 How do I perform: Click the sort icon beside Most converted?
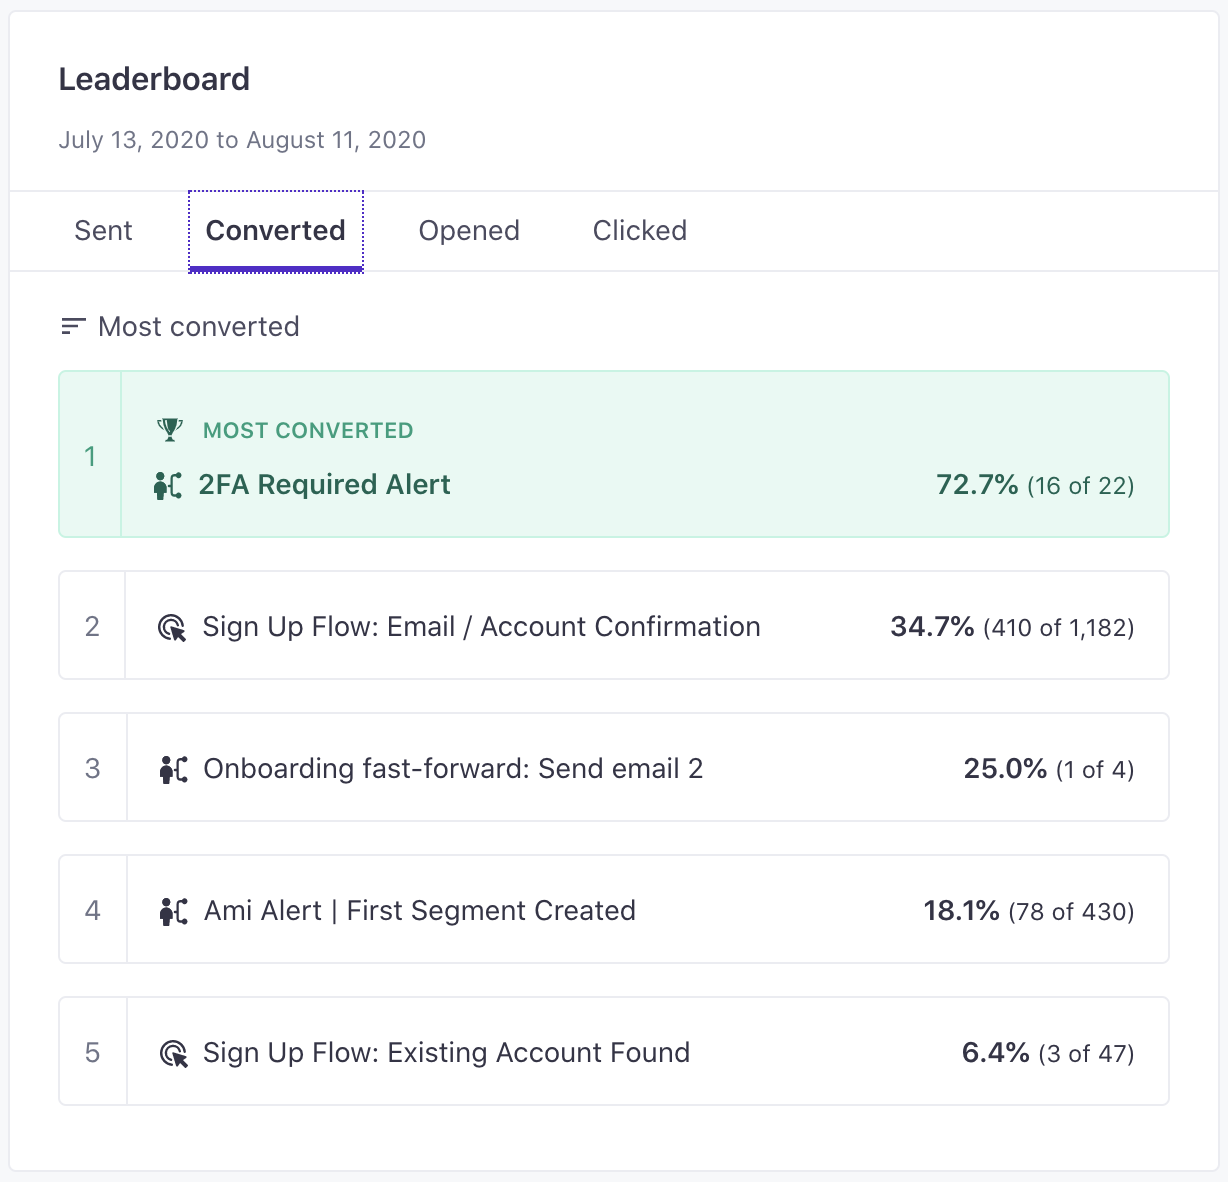click(x=73, y=326)
